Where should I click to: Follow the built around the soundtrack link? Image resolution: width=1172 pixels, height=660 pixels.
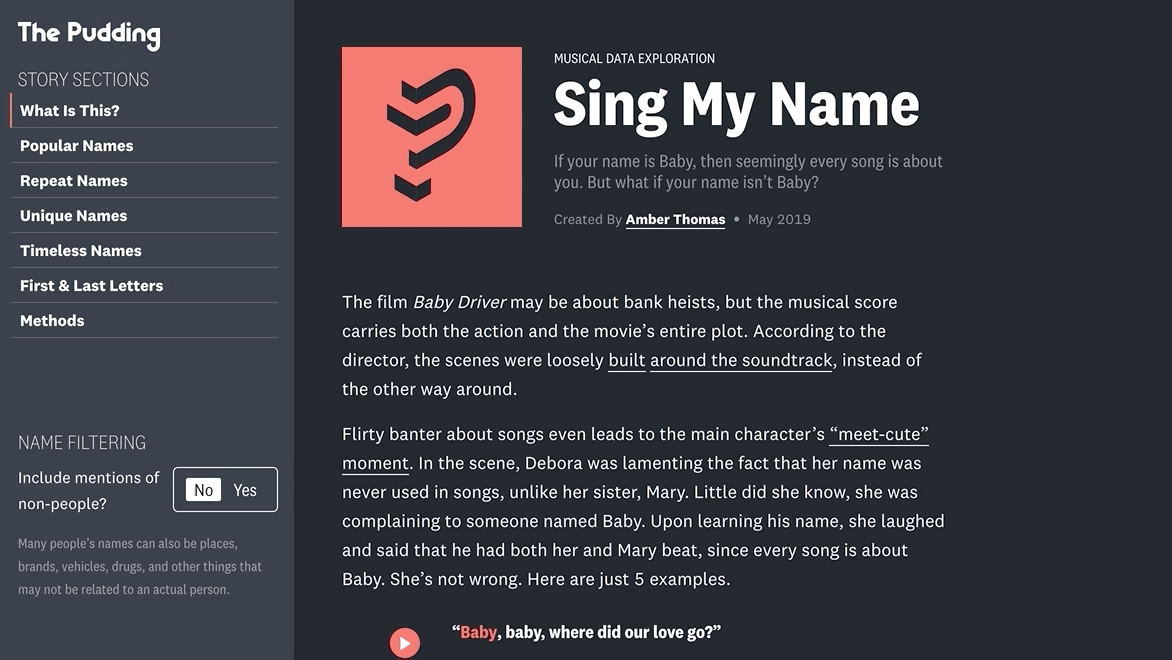720,360
